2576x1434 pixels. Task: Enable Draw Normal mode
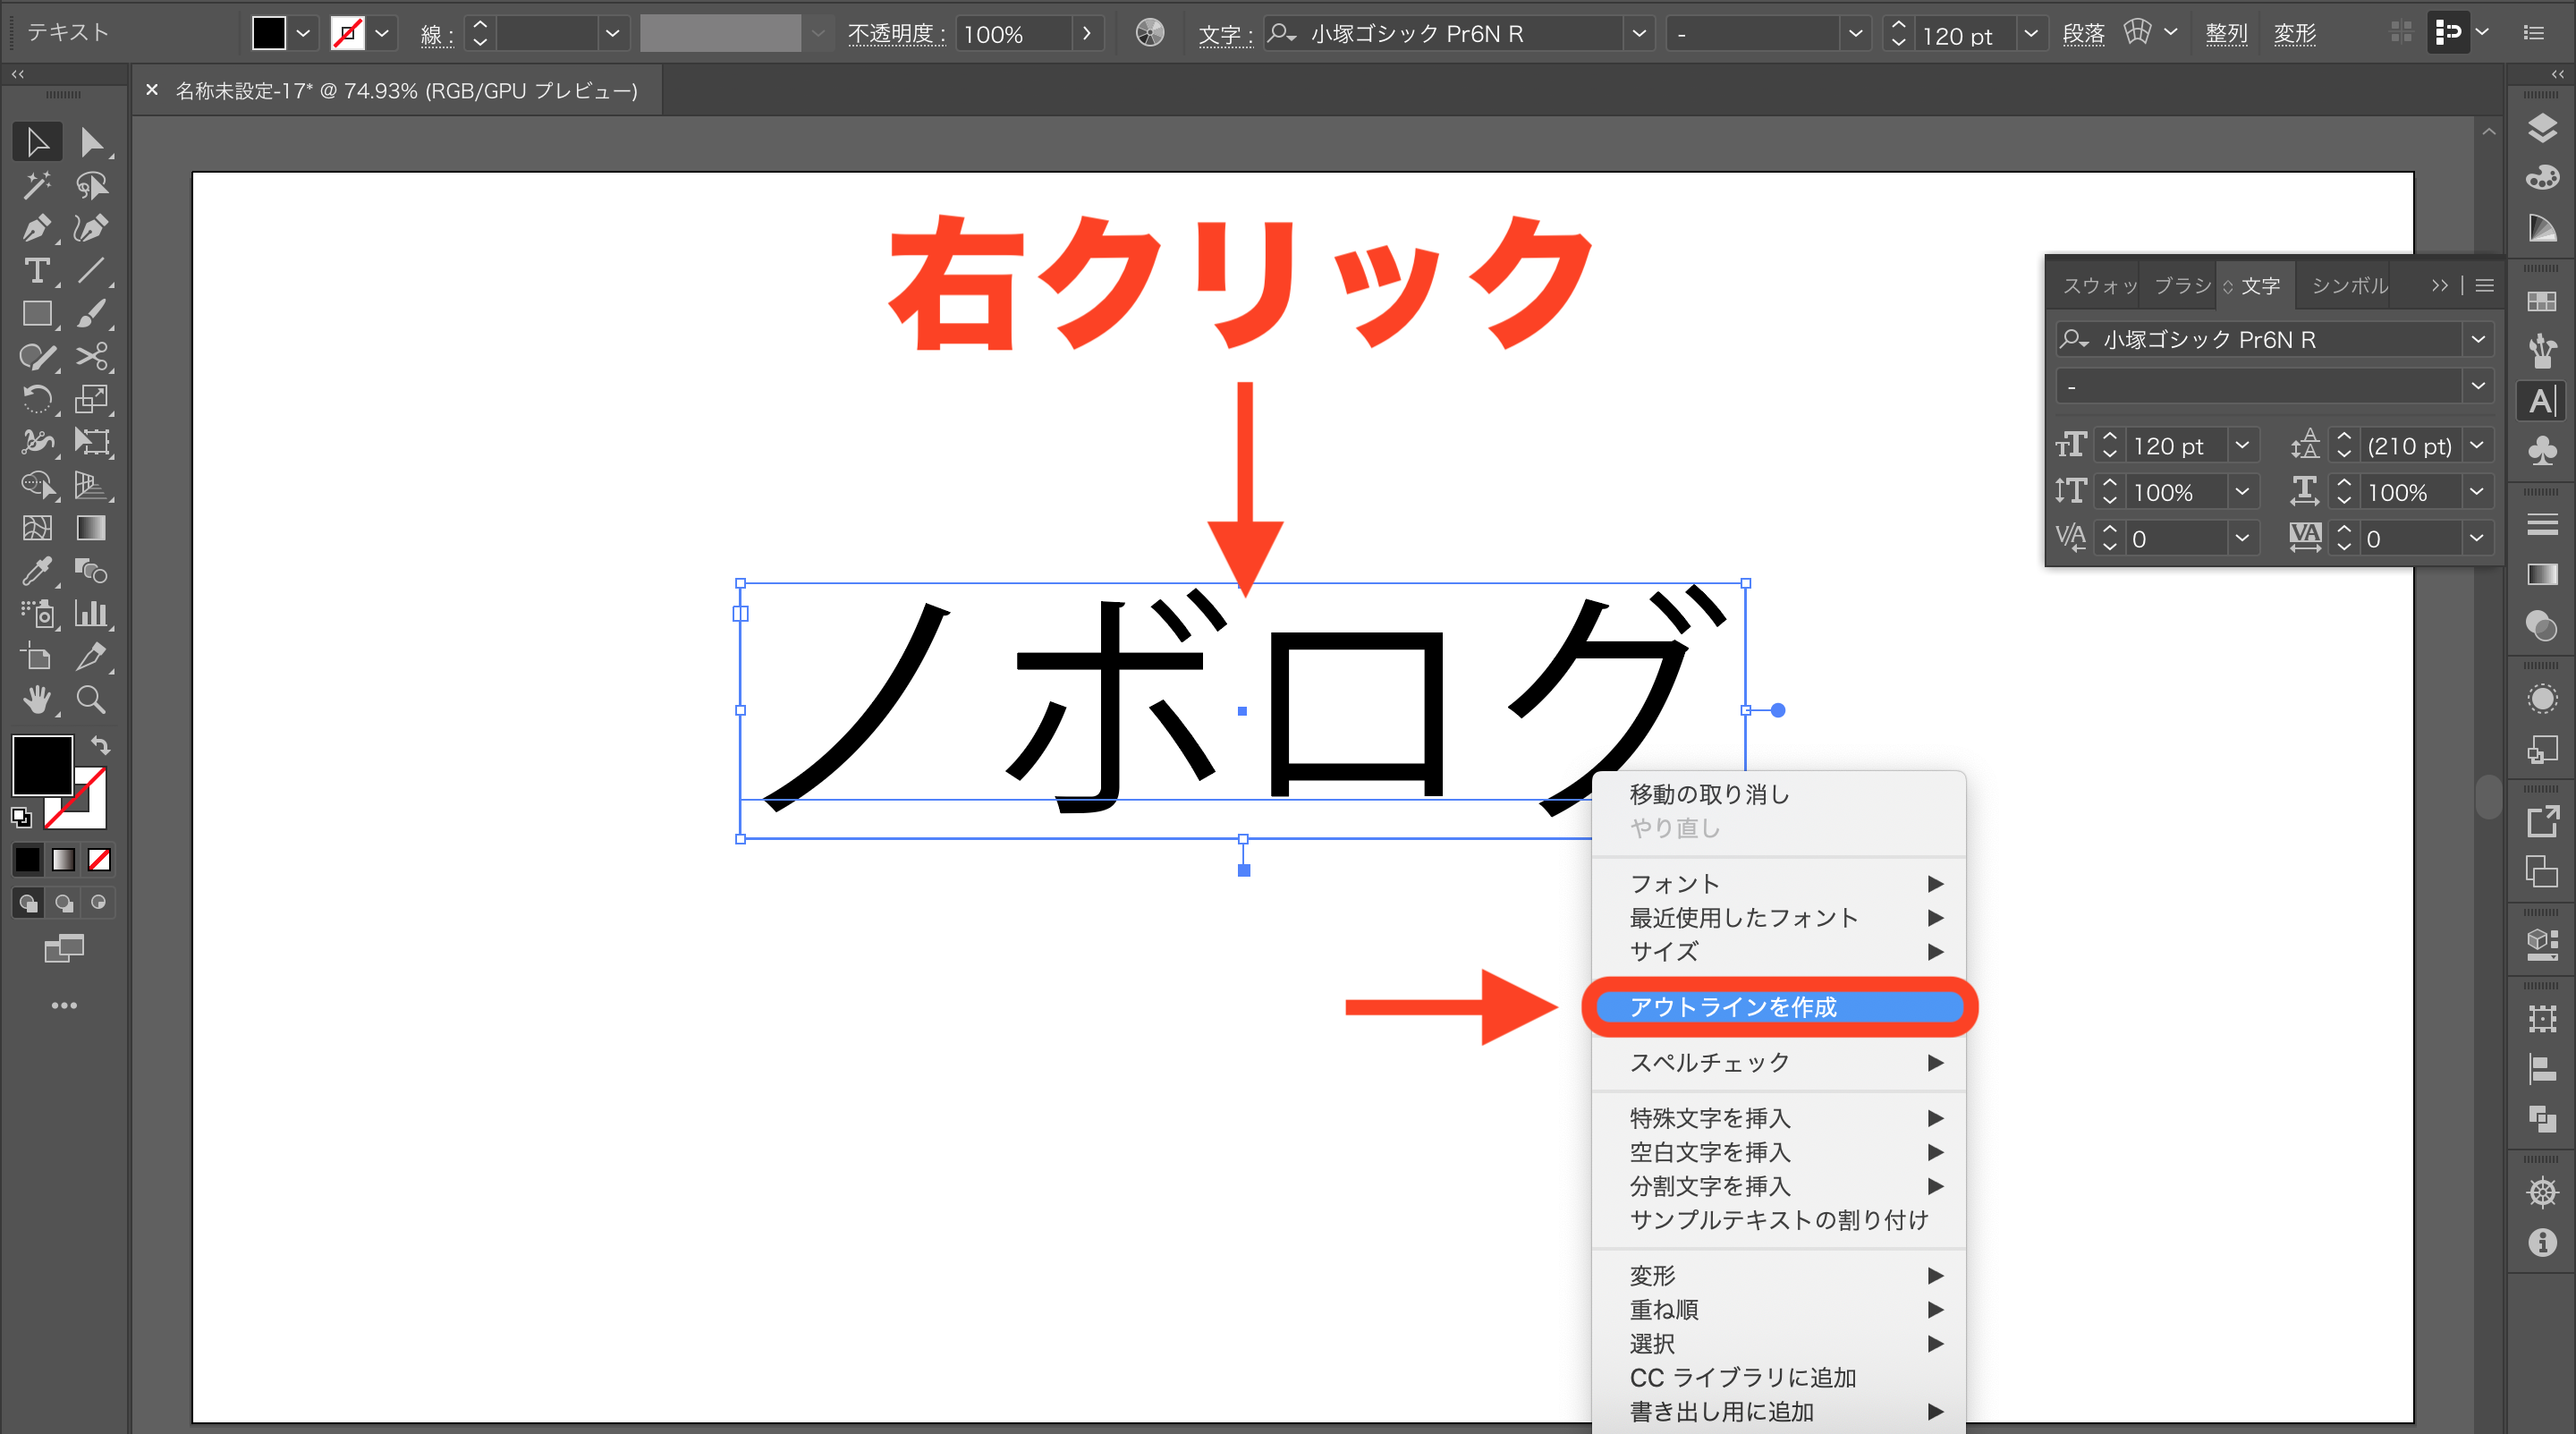(x=28, y=903)
